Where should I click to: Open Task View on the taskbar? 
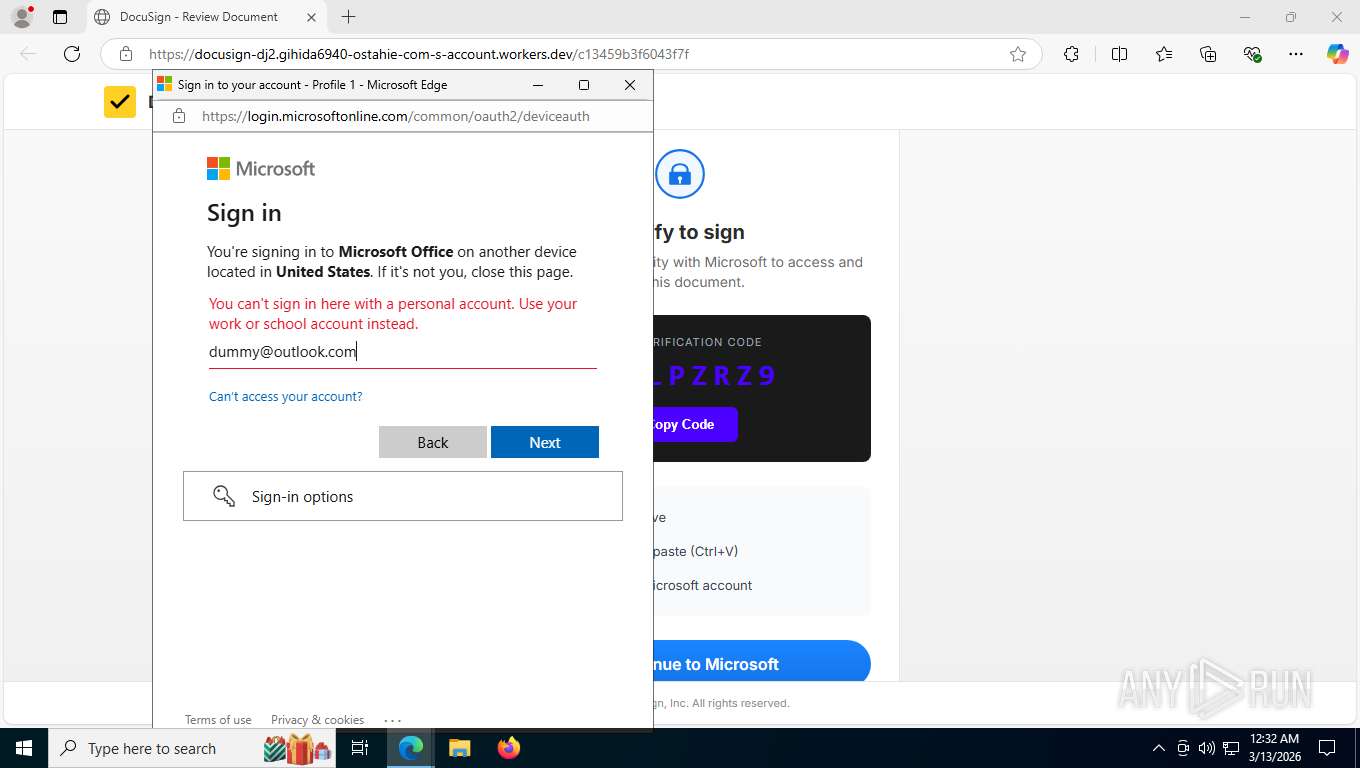360,748
